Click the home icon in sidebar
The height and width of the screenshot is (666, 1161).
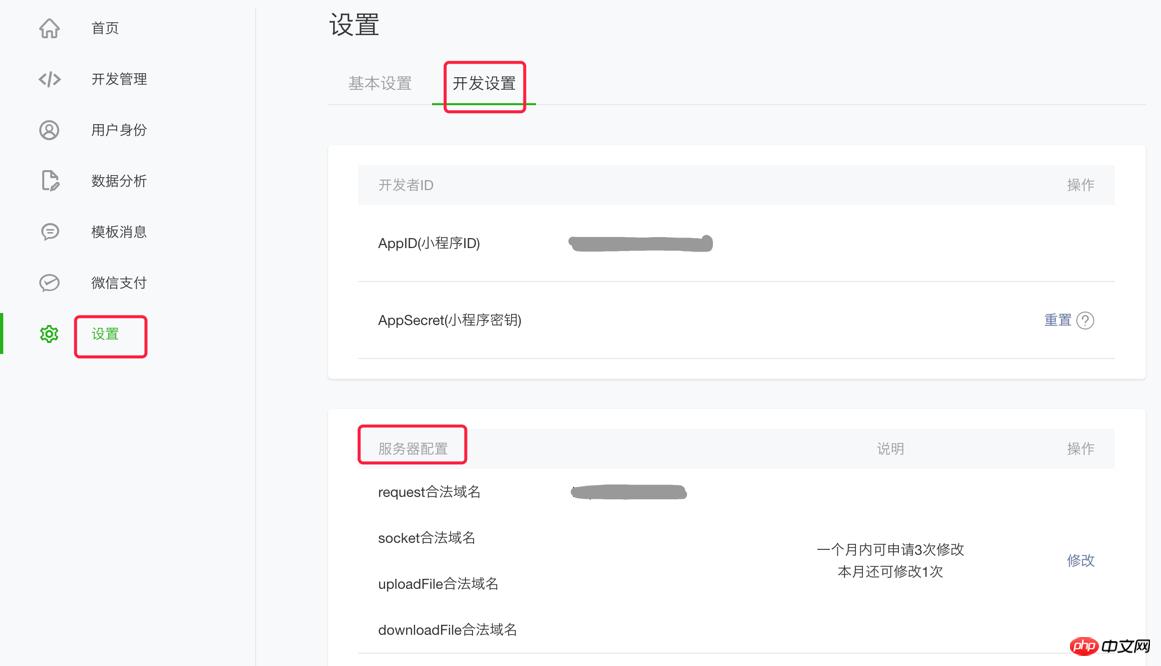tap(49, 29)
